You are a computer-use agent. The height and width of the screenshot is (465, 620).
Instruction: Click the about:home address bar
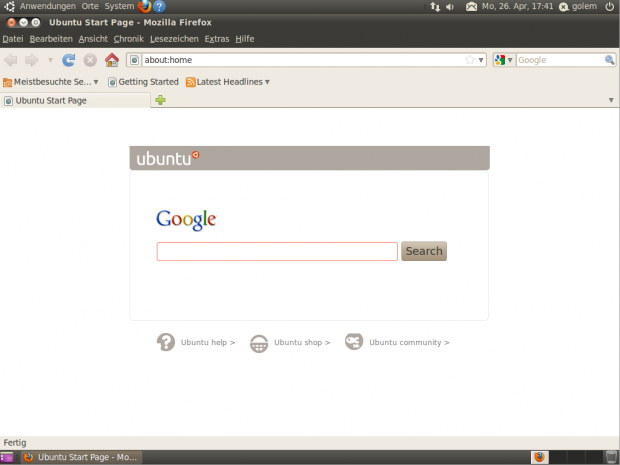[x=302, y=60]
